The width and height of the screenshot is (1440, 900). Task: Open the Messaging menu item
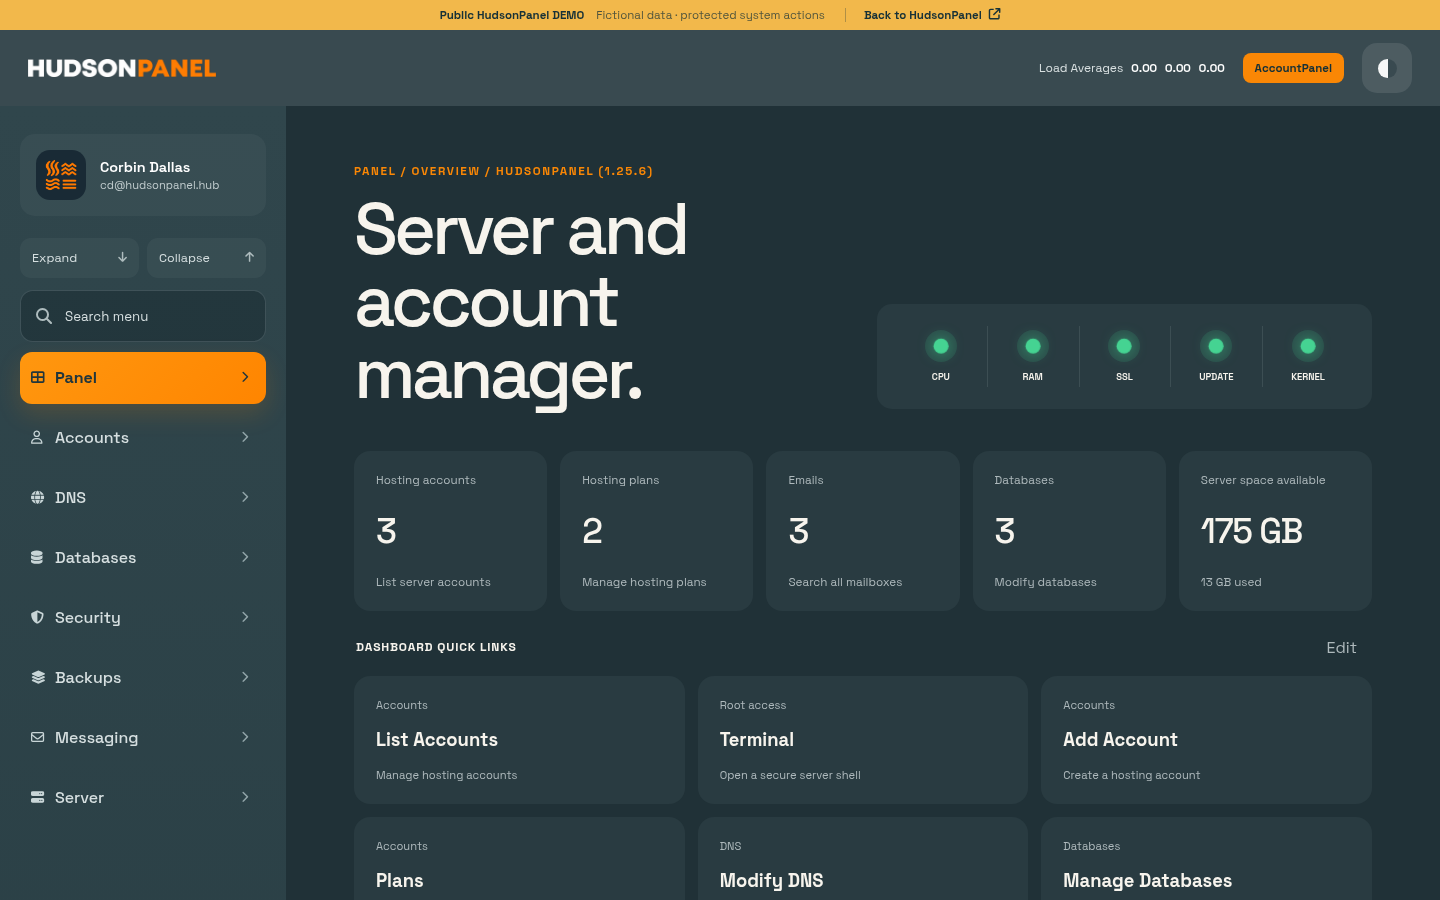pos(143,738)
